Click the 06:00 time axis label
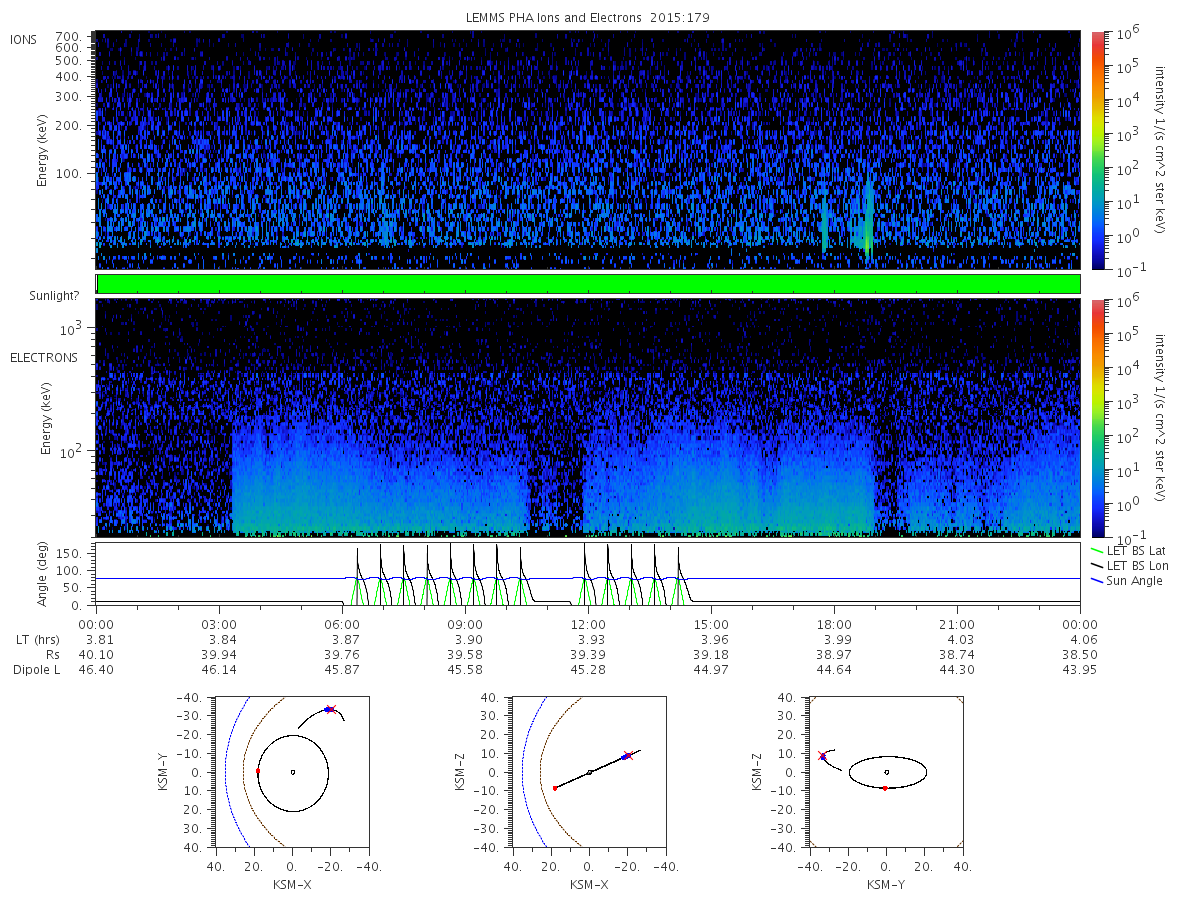Viewport: 1200px width, 900px height. [x=342, y=624]
